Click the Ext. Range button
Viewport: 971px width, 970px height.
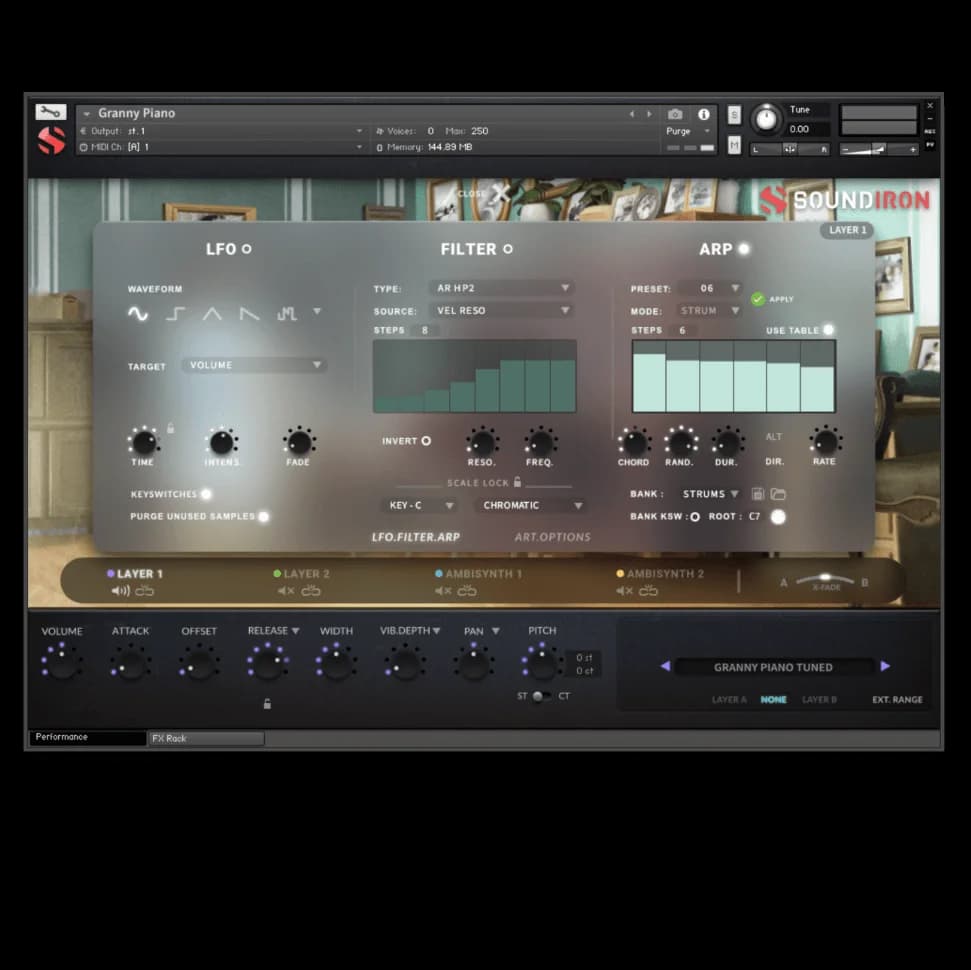[897, 700]
